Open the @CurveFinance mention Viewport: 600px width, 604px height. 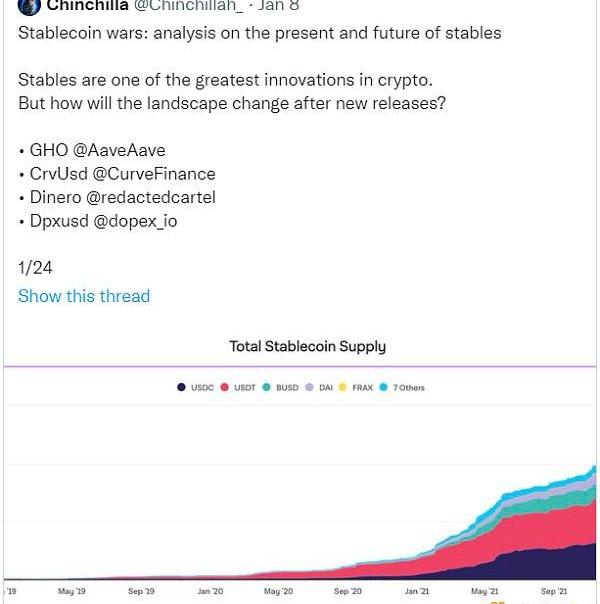click(x=160, y=174)
